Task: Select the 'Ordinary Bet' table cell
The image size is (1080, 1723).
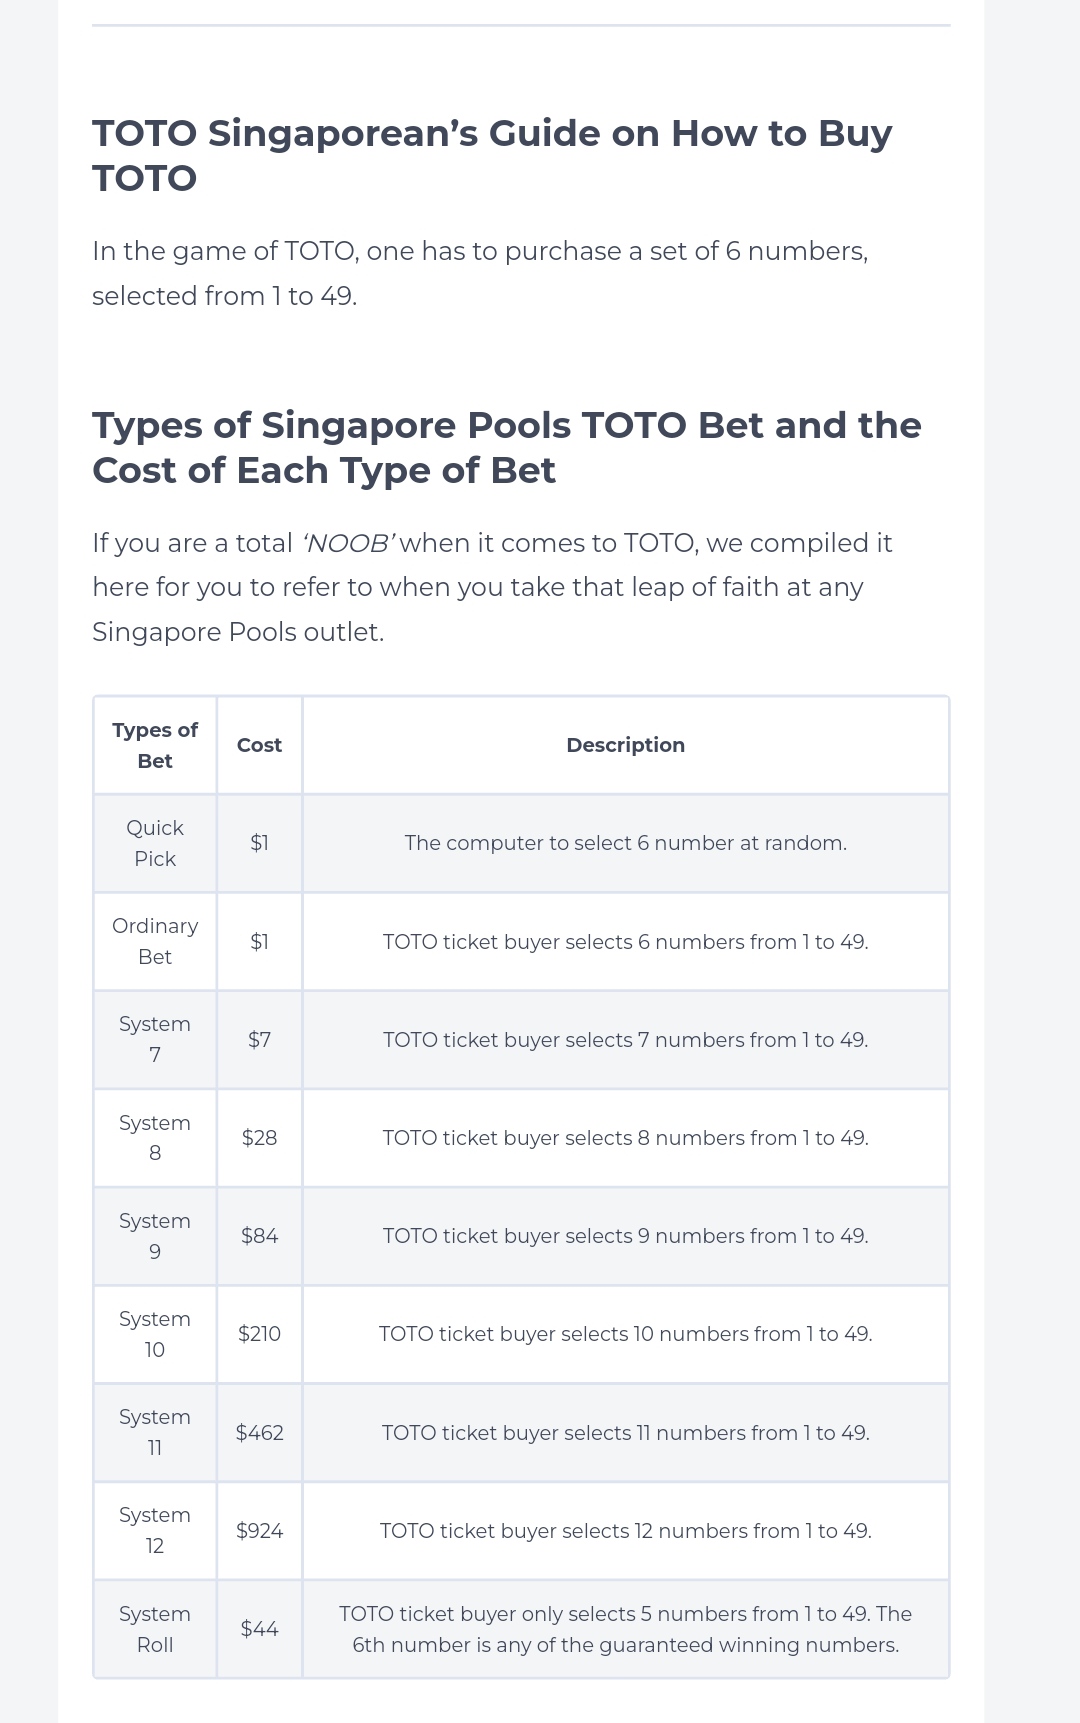Action: tap(155, 941)
